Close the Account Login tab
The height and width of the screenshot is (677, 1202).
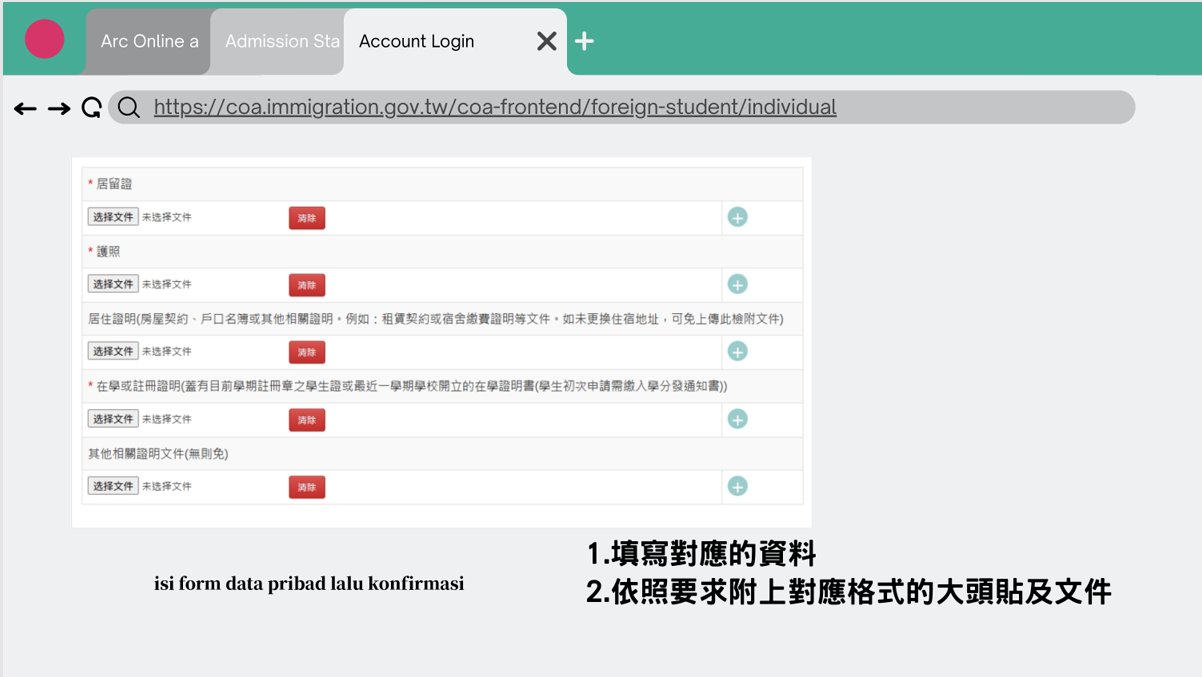coord(546,41)
